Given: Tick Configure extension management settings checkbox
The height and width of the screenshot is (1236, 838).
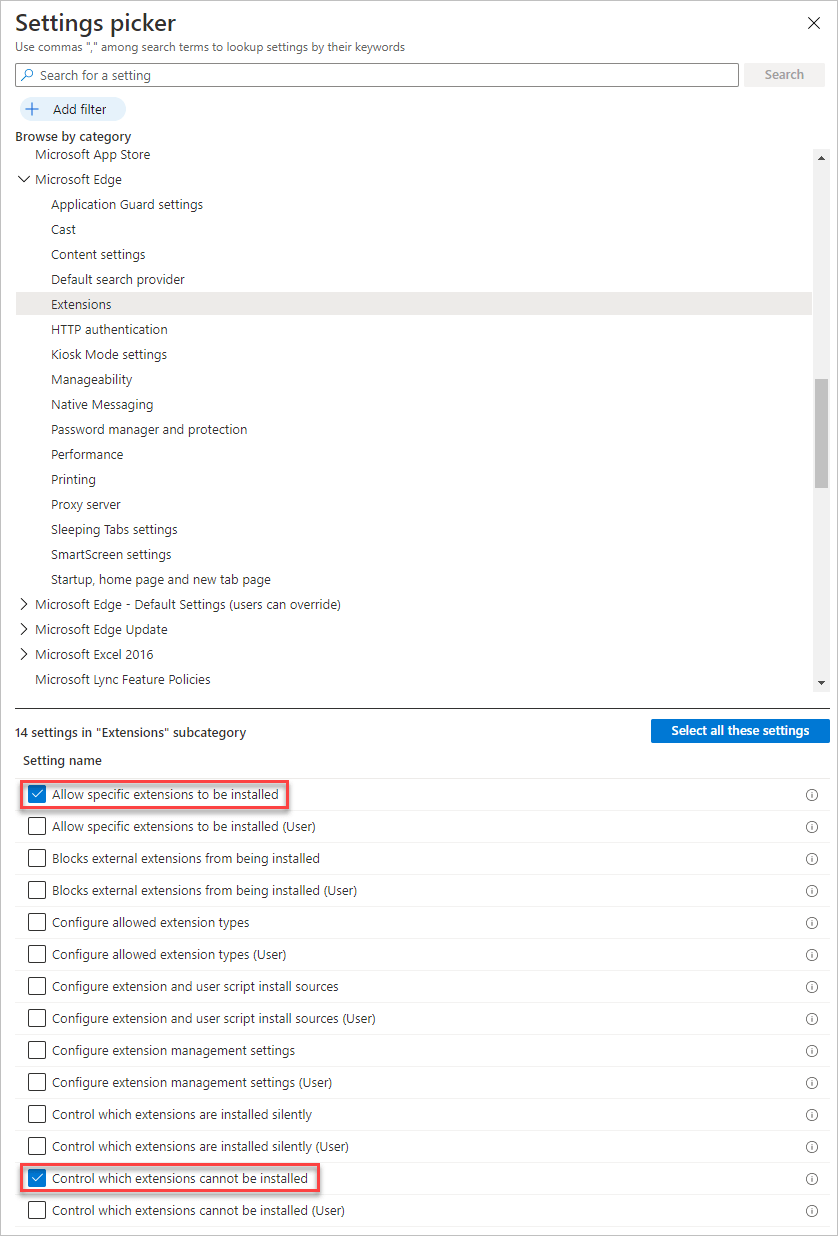Looking at the screenshot, I should point(37,1050).
